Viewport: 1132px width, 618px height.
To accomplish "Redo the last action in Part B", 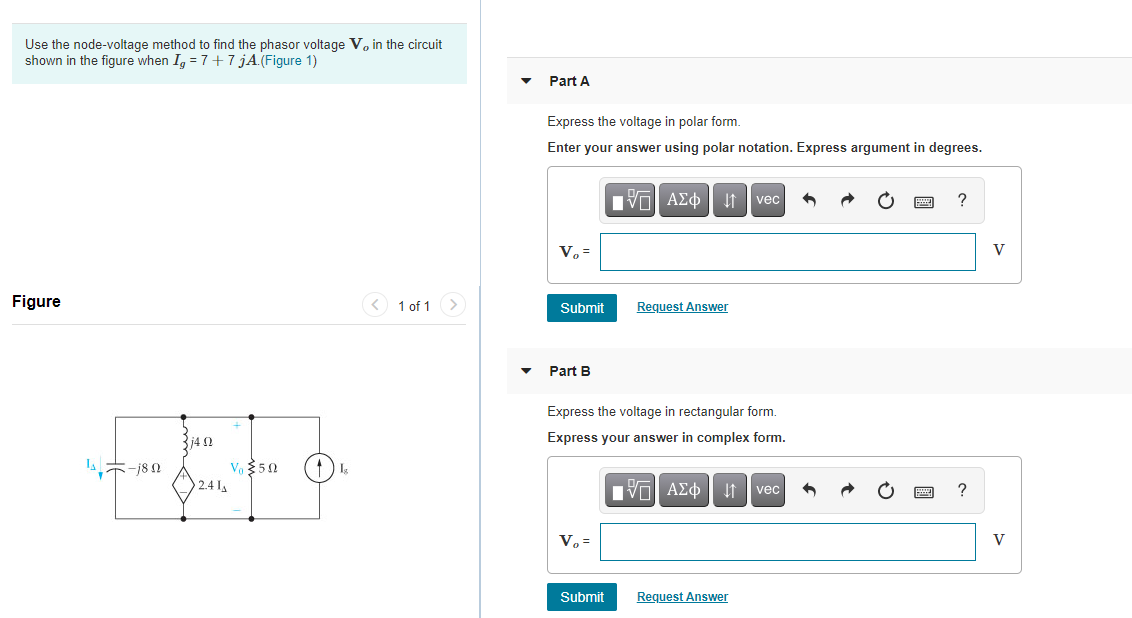I will pyautogui.click(x=847, y=490).
